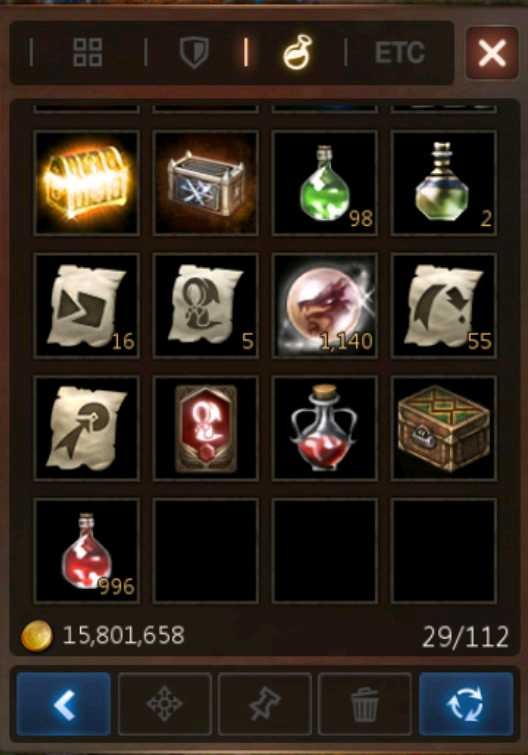Switch to the all-items grid tab
Image resolution: width=528 pixels, height=755 pixels.
click(88, 52)
